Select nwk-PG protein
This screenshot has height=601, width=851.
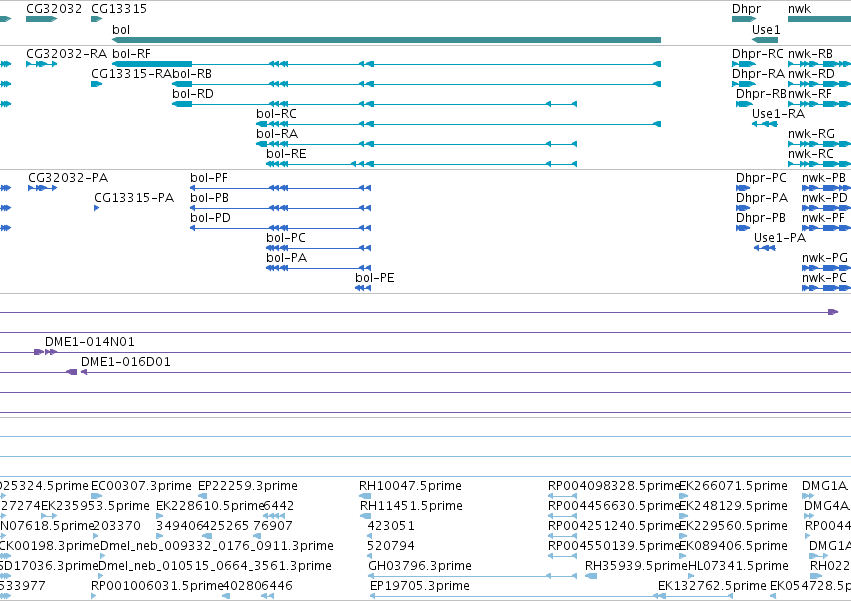[x=827, y=268]
